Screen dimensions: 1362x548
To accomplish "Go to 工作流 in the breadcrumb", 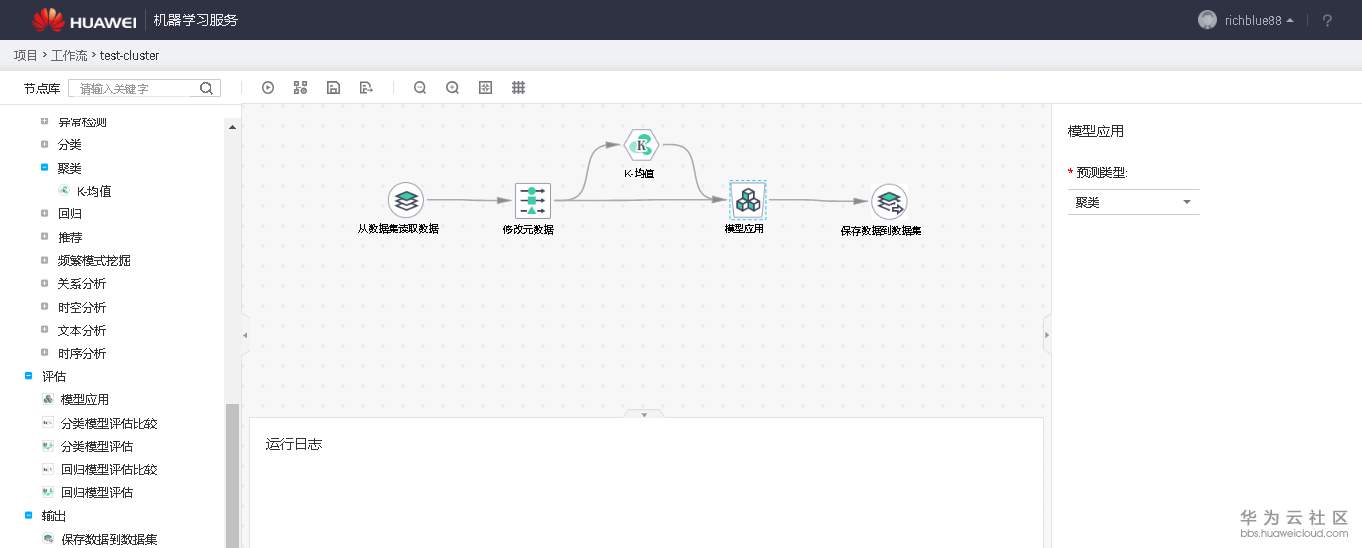I will [69, 55].
